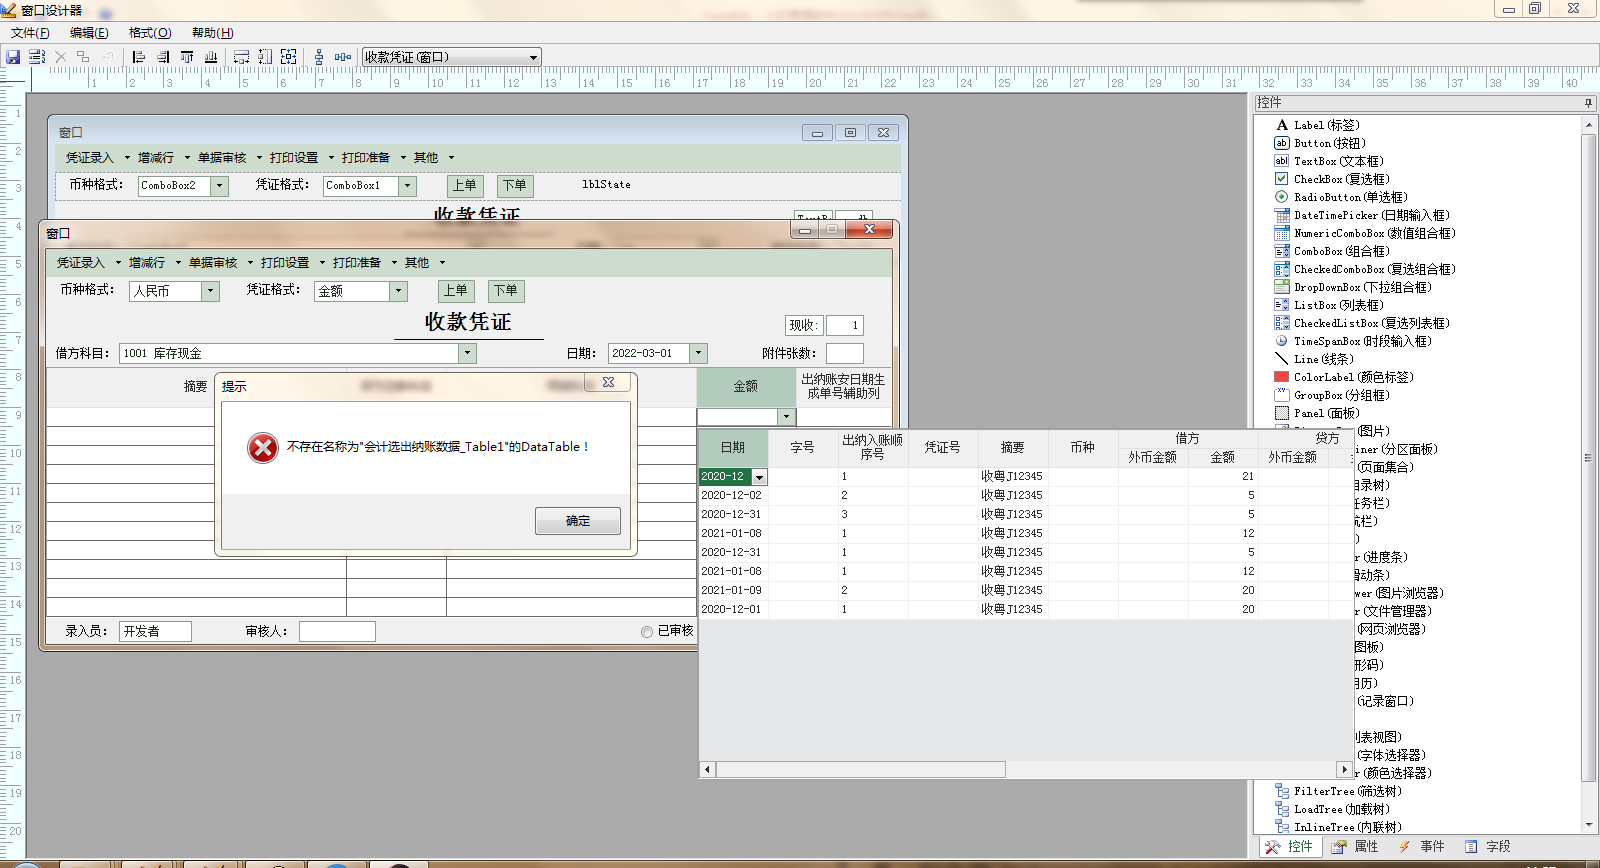The image size is (1600, 868).
Task: Select the CheckedComboBox control icon
Action: coord(1281,269)
